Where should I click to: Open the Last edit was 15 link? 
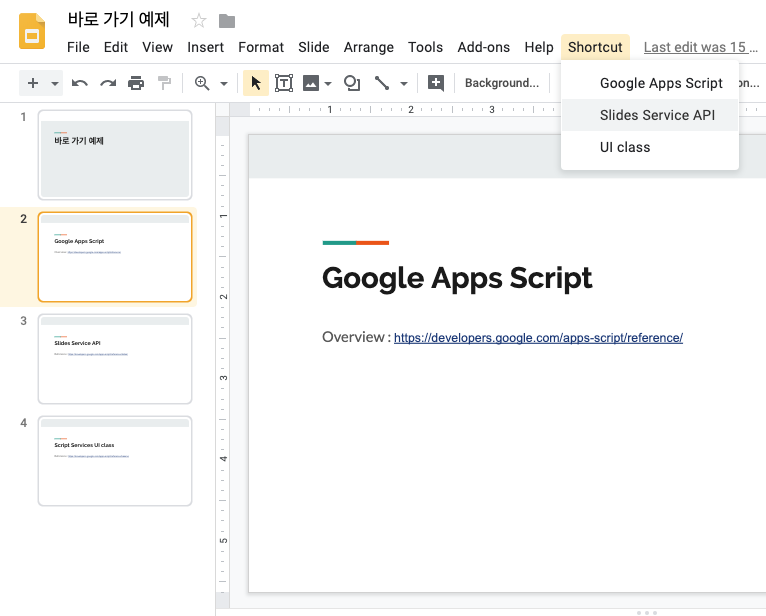click(700, 47)
